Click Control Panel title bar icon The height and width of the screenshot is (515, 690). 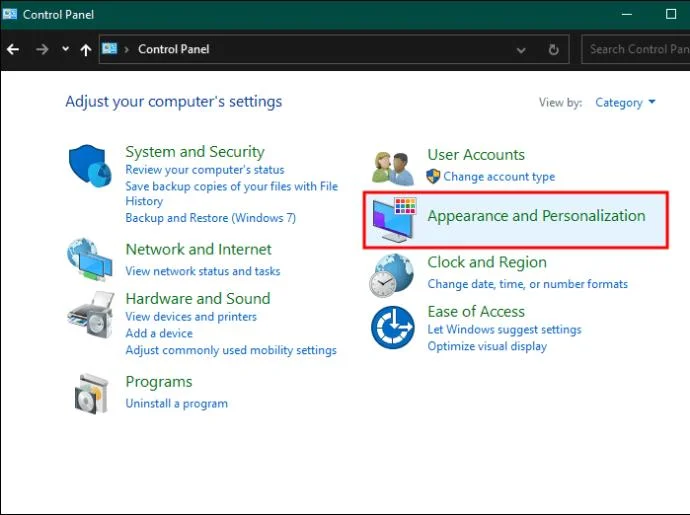(10, 14)
